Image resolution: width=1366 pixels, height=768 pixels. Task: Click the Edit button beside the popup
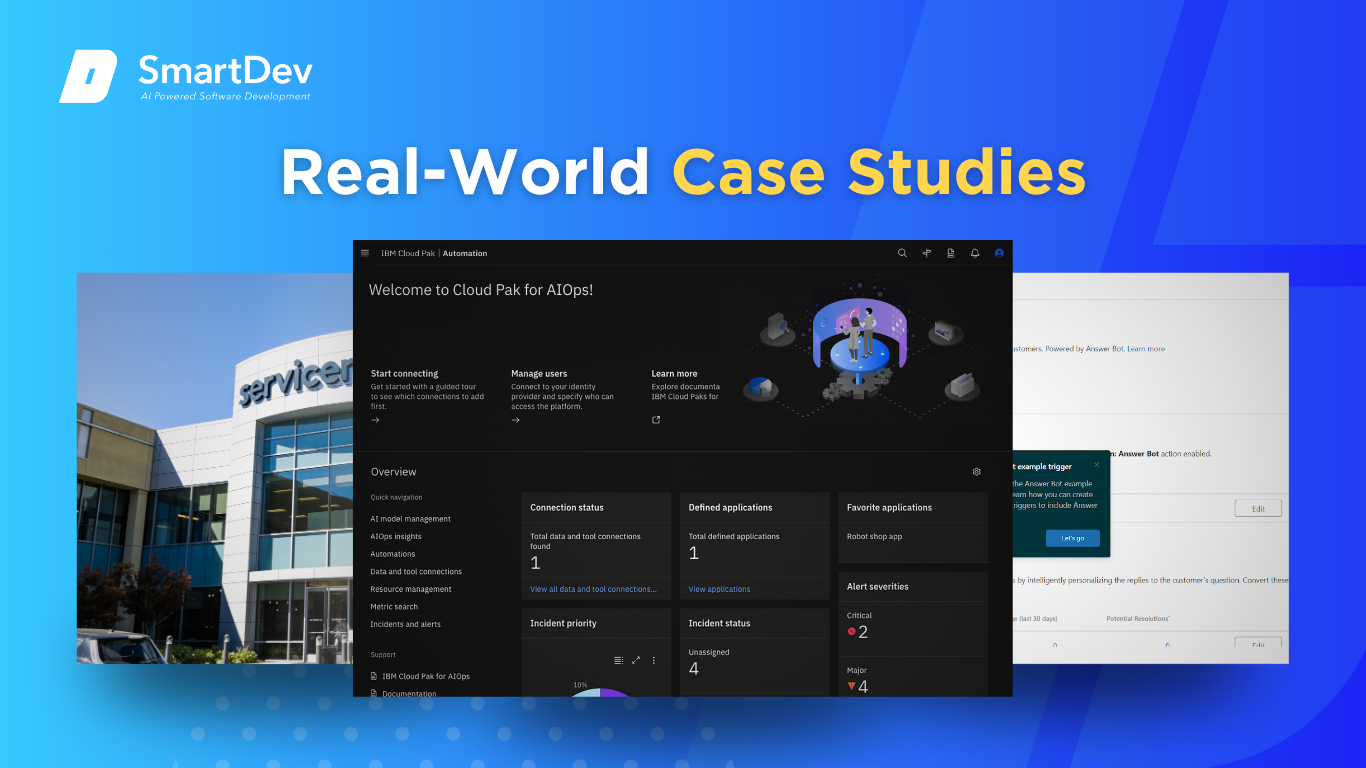pyautogui.click(x=1258, y=508)
